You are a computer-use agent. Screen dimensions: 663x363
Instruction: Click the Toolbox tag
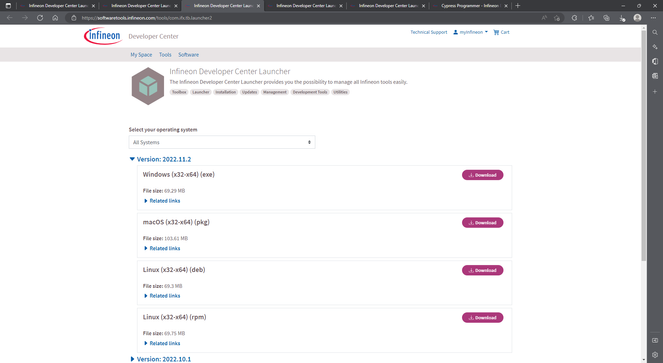click(x=179, y=92)
